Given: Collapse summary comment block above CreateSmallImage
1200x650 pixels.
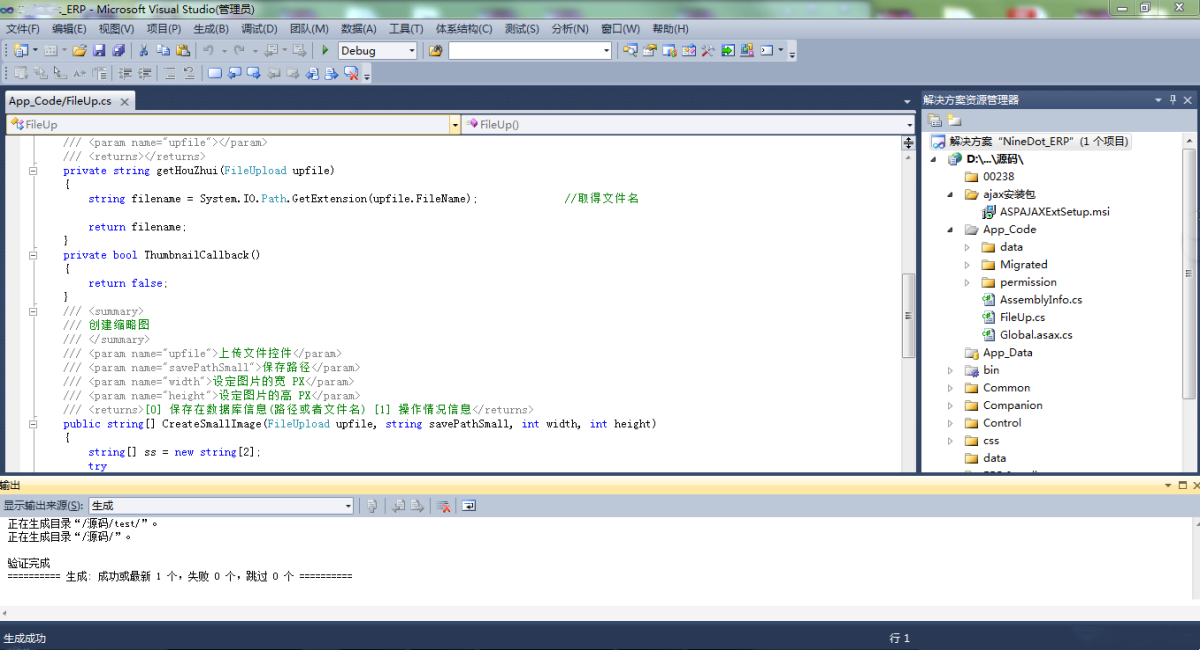Looking at the screenshot, I should pos(33,311).
